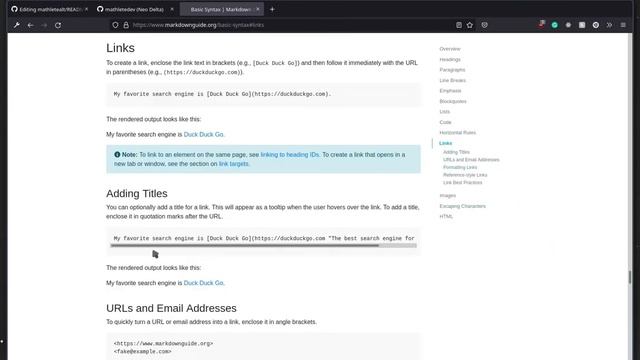
Task: Click the <https://www.markdownguide.org> code line
Action: 163,344
